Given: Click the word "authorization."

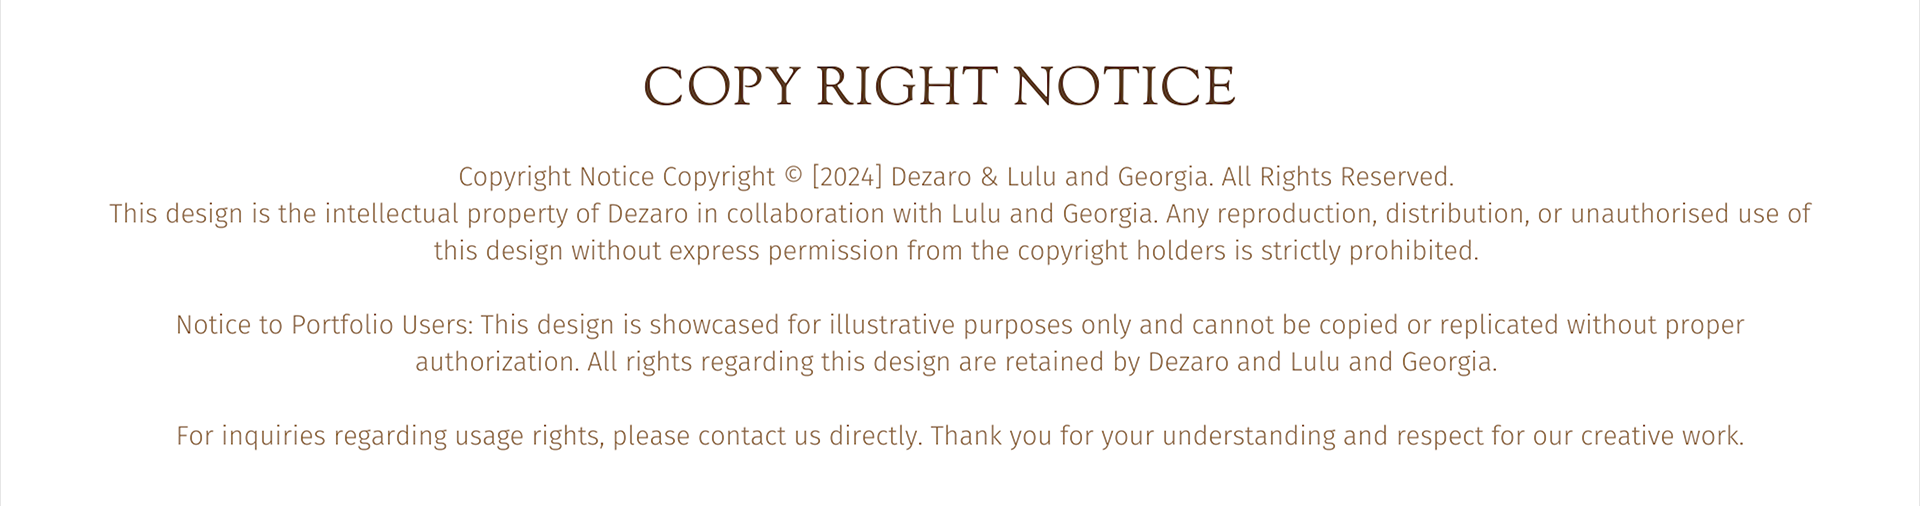Looking at the screenshot, I should click(x=497, y=362).
